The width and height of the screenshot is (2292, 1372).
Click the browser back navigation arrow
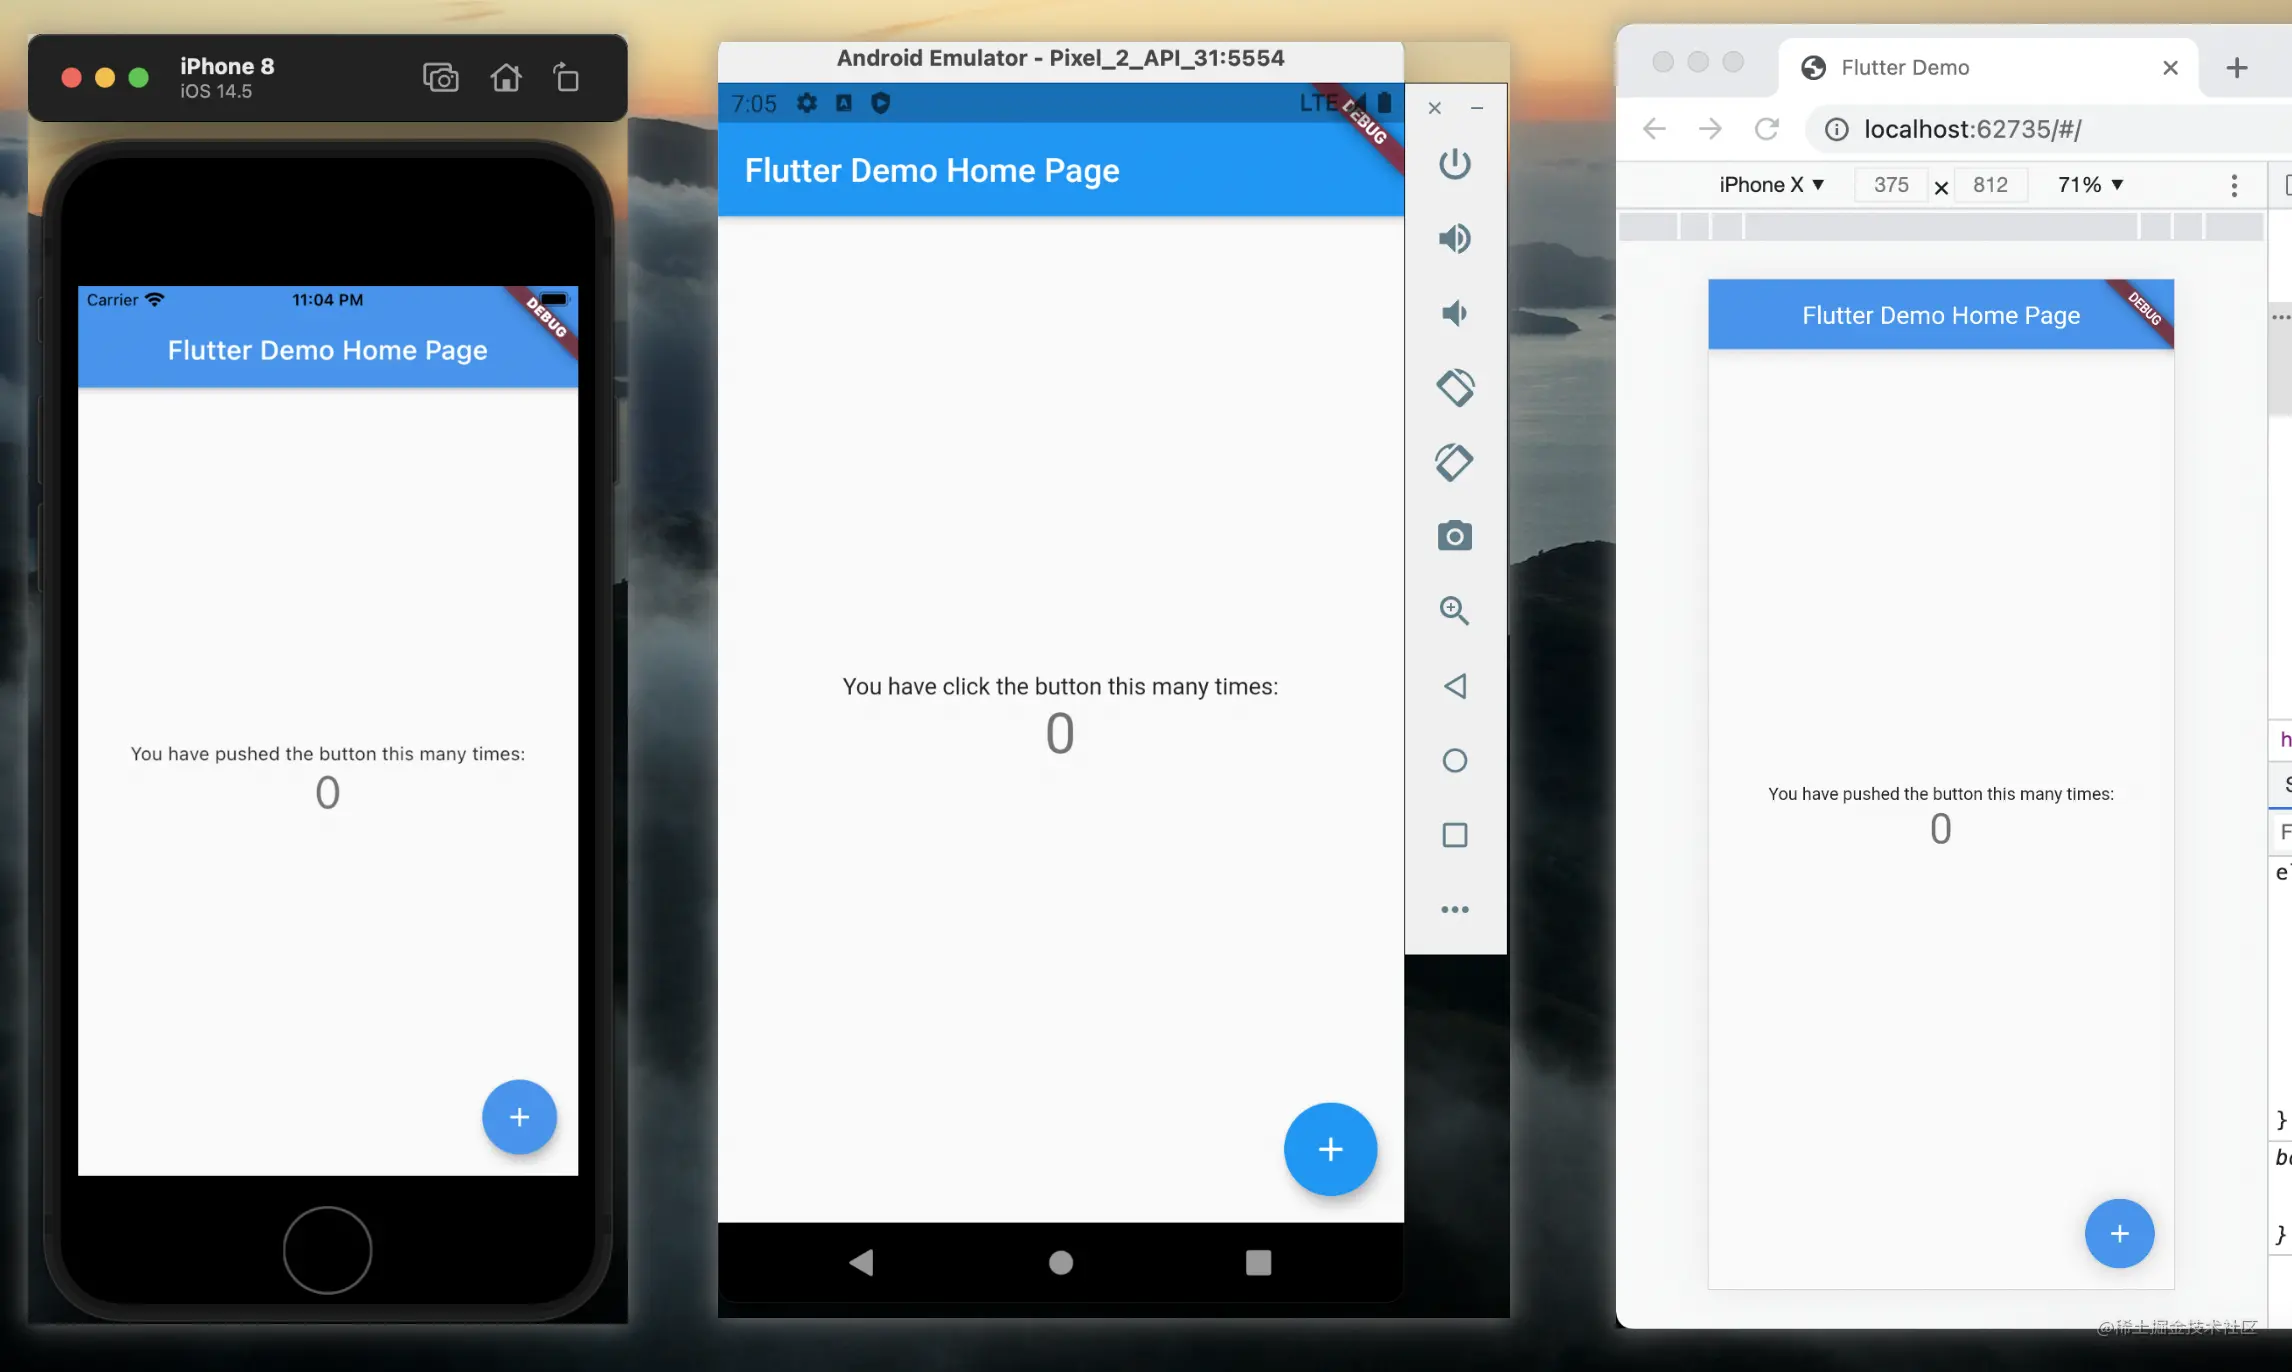point(1655,129)
